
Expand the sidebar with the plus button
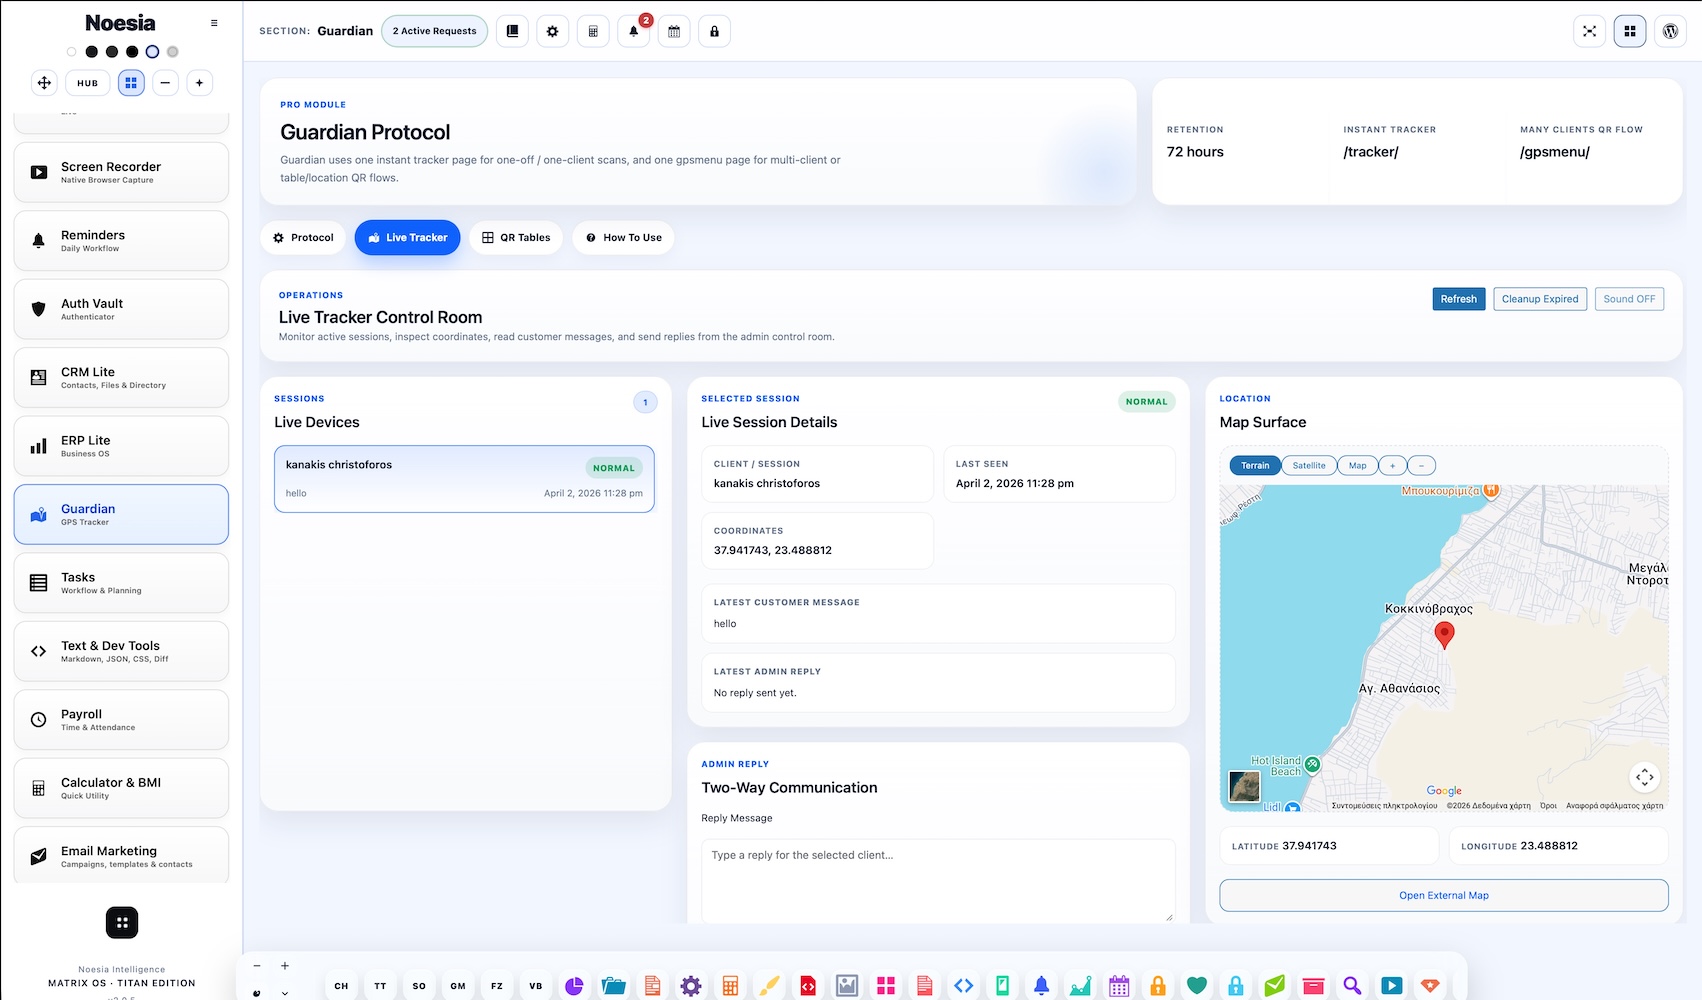pyautogui.click(x=199, y=83)
